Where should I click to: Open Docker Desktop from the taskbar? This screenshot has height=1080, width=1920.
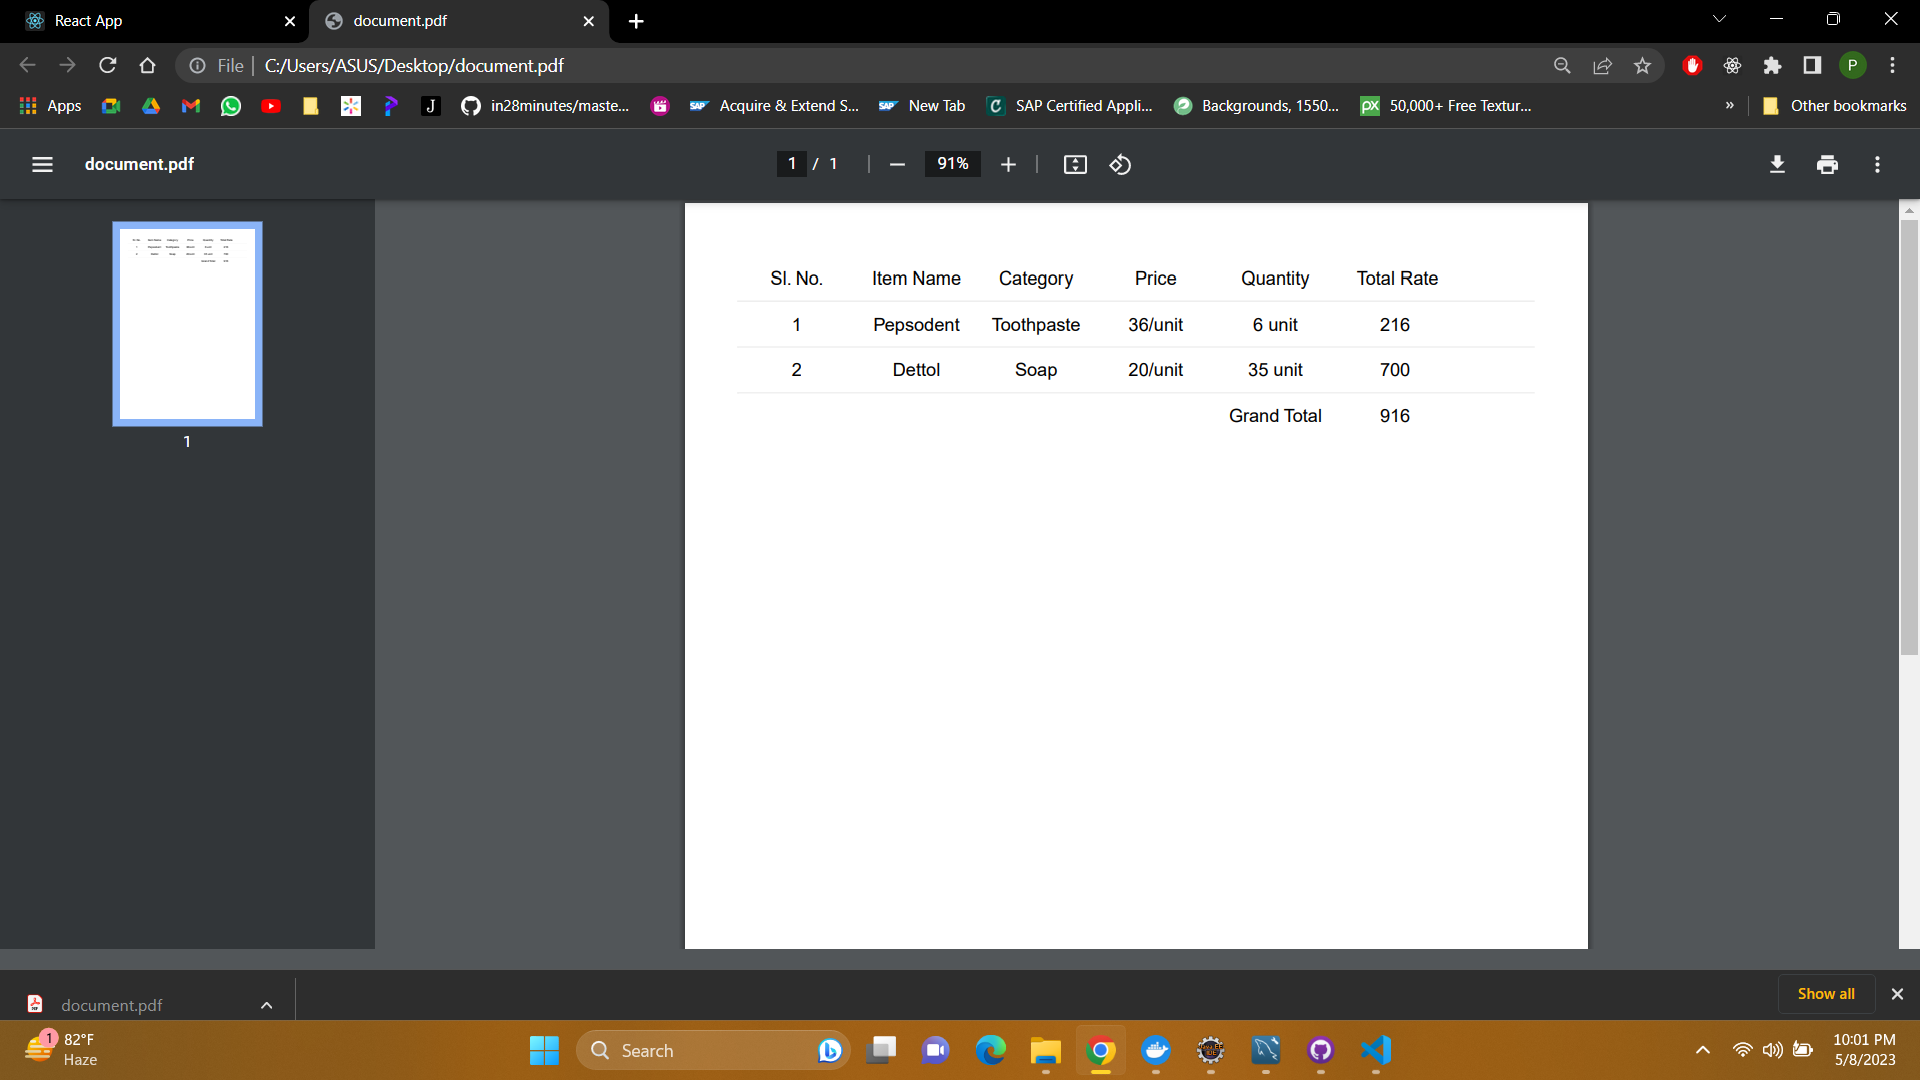(x=1157, y=1051)
